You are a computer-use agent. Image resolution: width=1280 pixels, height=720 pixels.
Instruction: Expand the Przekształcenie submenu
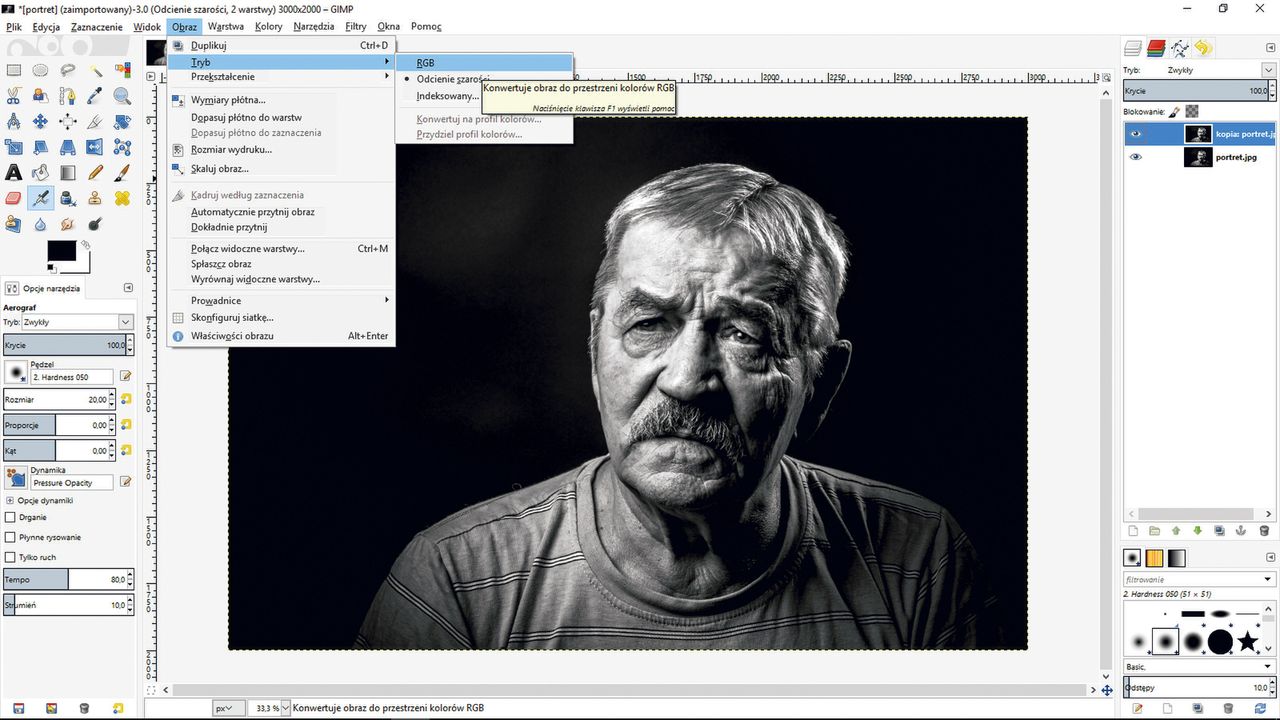[x=281, y=77]
